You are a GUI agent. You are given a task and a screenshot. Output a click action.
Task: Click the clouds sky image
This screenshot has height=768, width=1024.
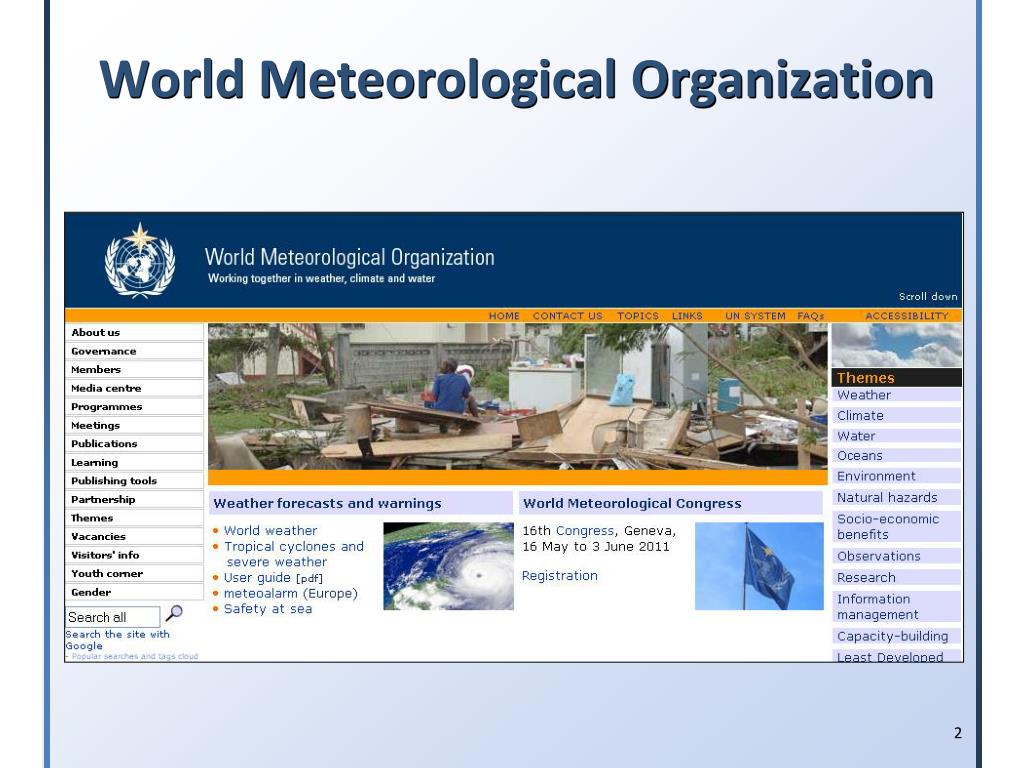897,345
